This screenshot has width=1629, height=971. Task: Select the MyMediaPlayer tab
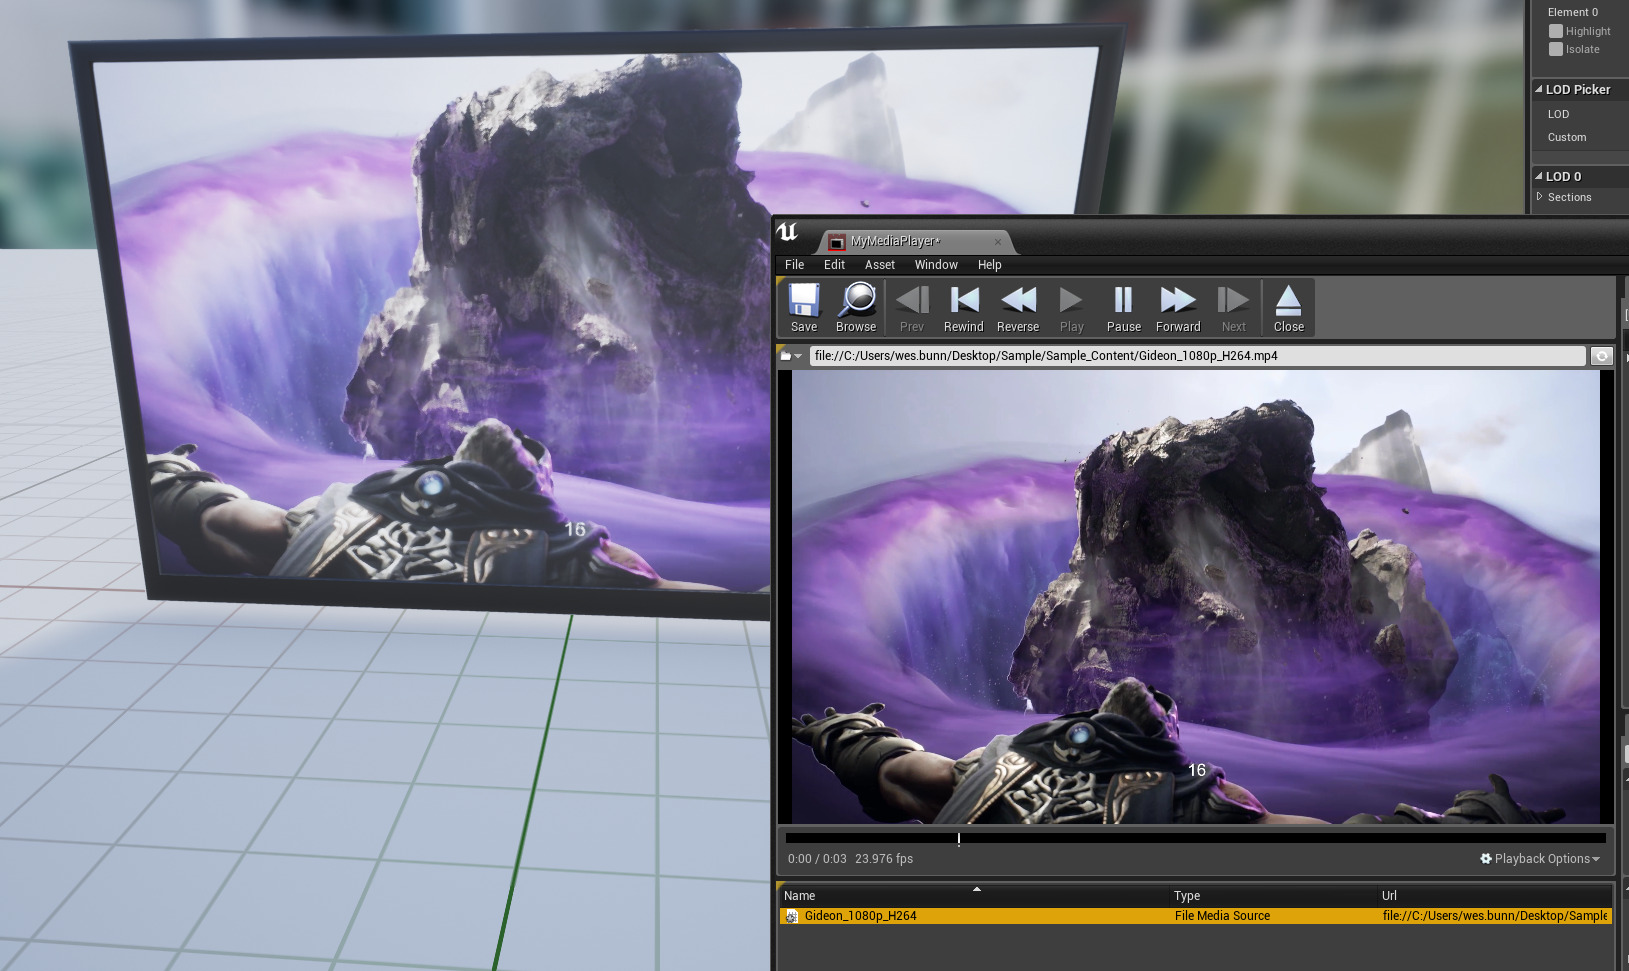(895, 241)
